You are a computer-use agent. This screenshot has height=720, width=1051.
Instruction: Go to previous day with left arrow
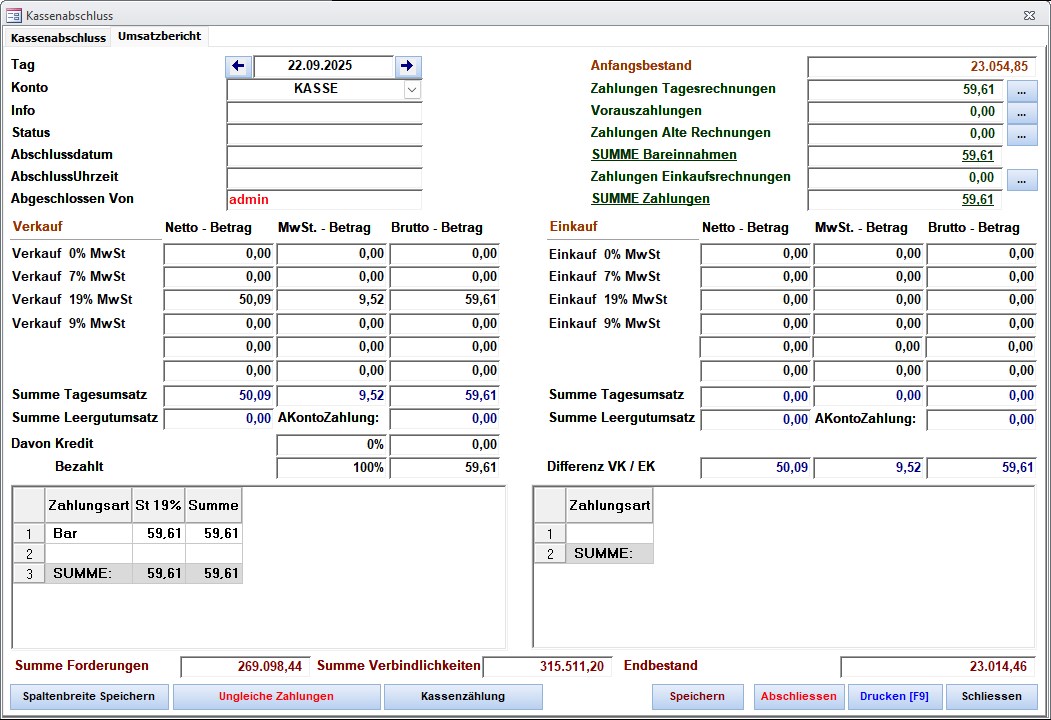[x=238, y=67]
